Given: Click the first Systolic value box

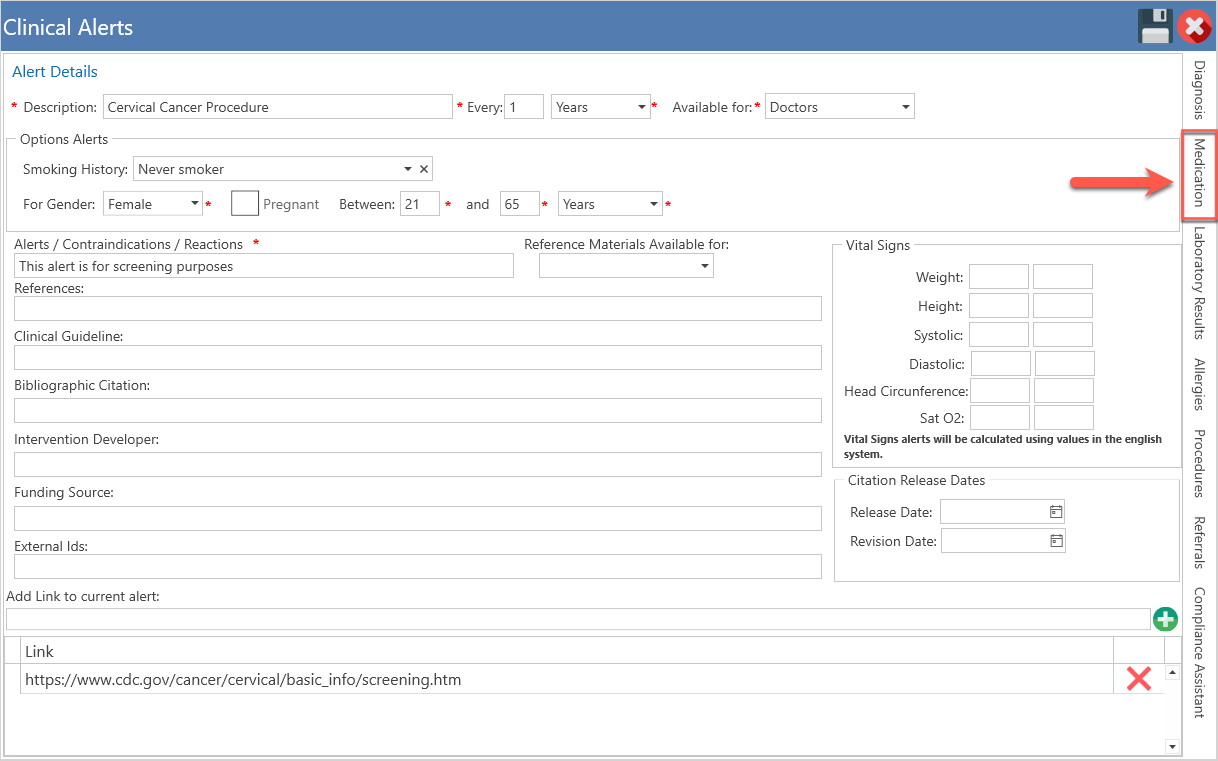Looking at the screenshot, I should [x=999, y=335].
